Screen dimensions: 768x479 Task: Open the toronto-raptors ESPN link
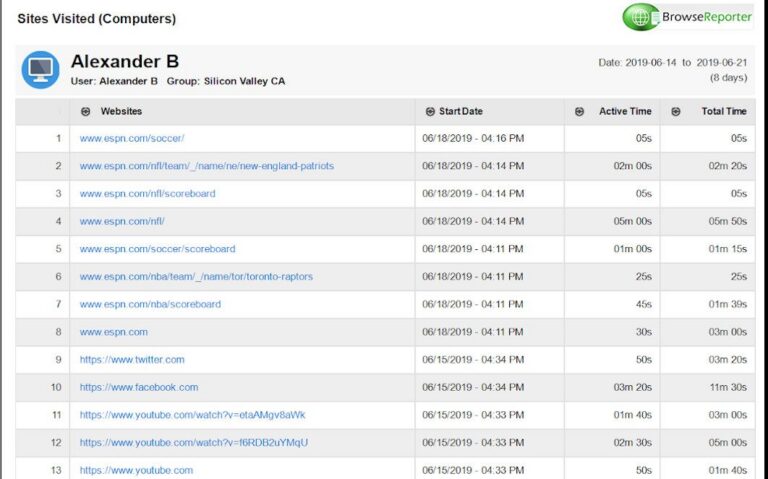(196, 277)
